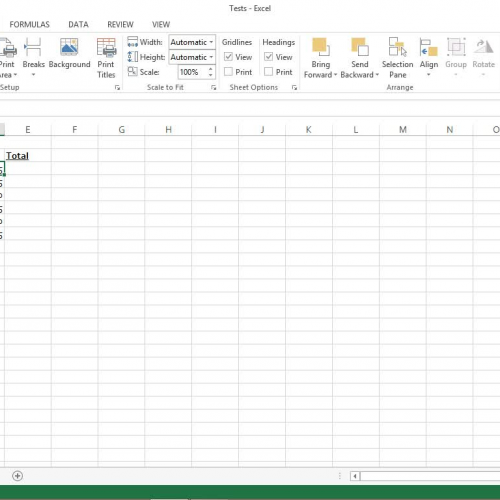Select column L header
The image size is (500, 500).
coord(356,130)
